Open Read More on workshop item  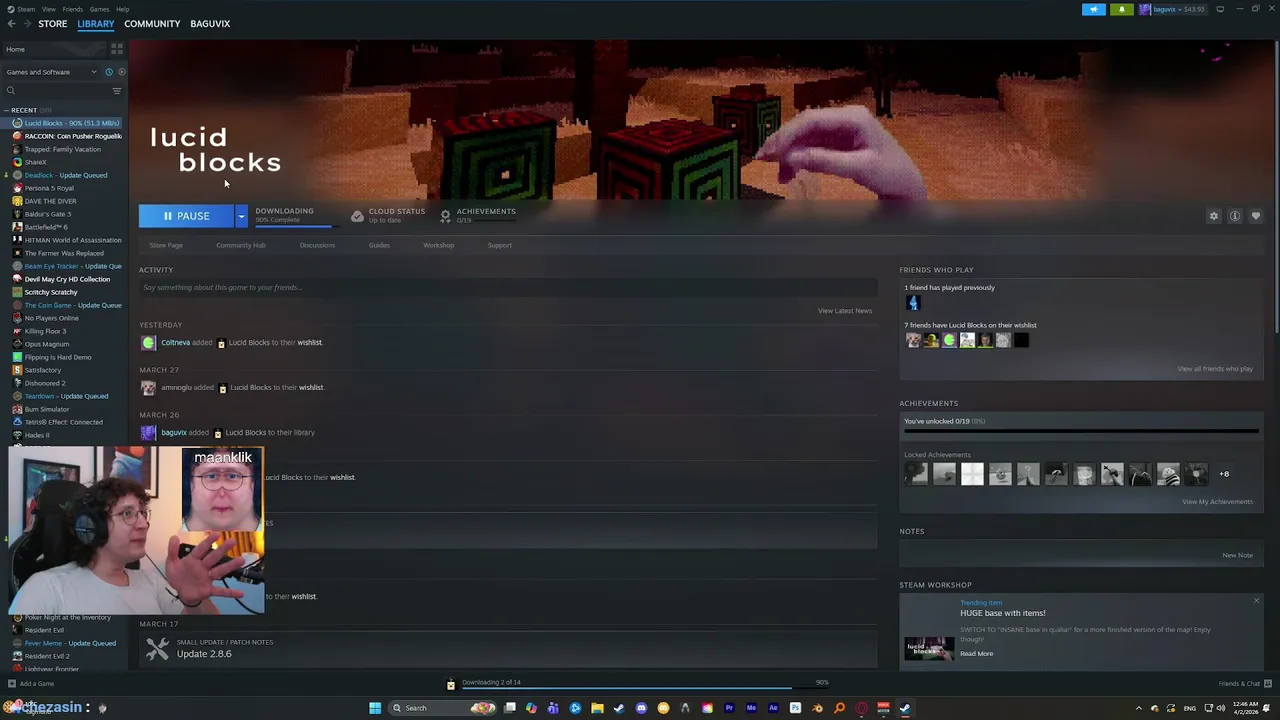pyautogui.click(x=977, y=654)
